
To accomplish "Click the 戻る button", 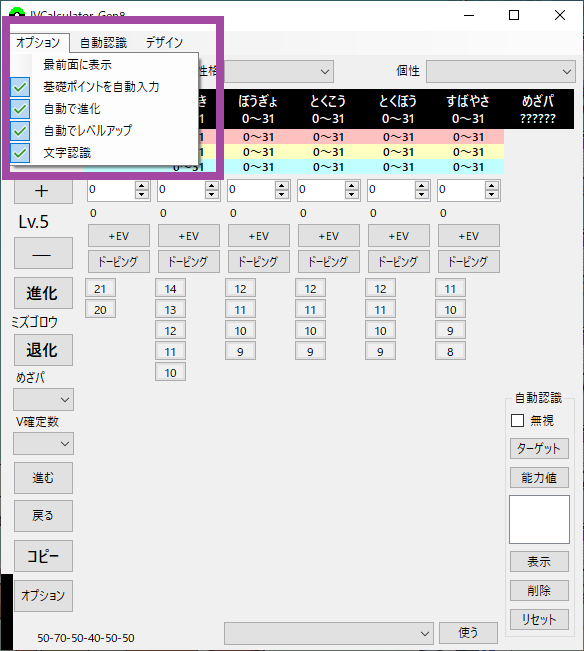I will coord(43,516).
